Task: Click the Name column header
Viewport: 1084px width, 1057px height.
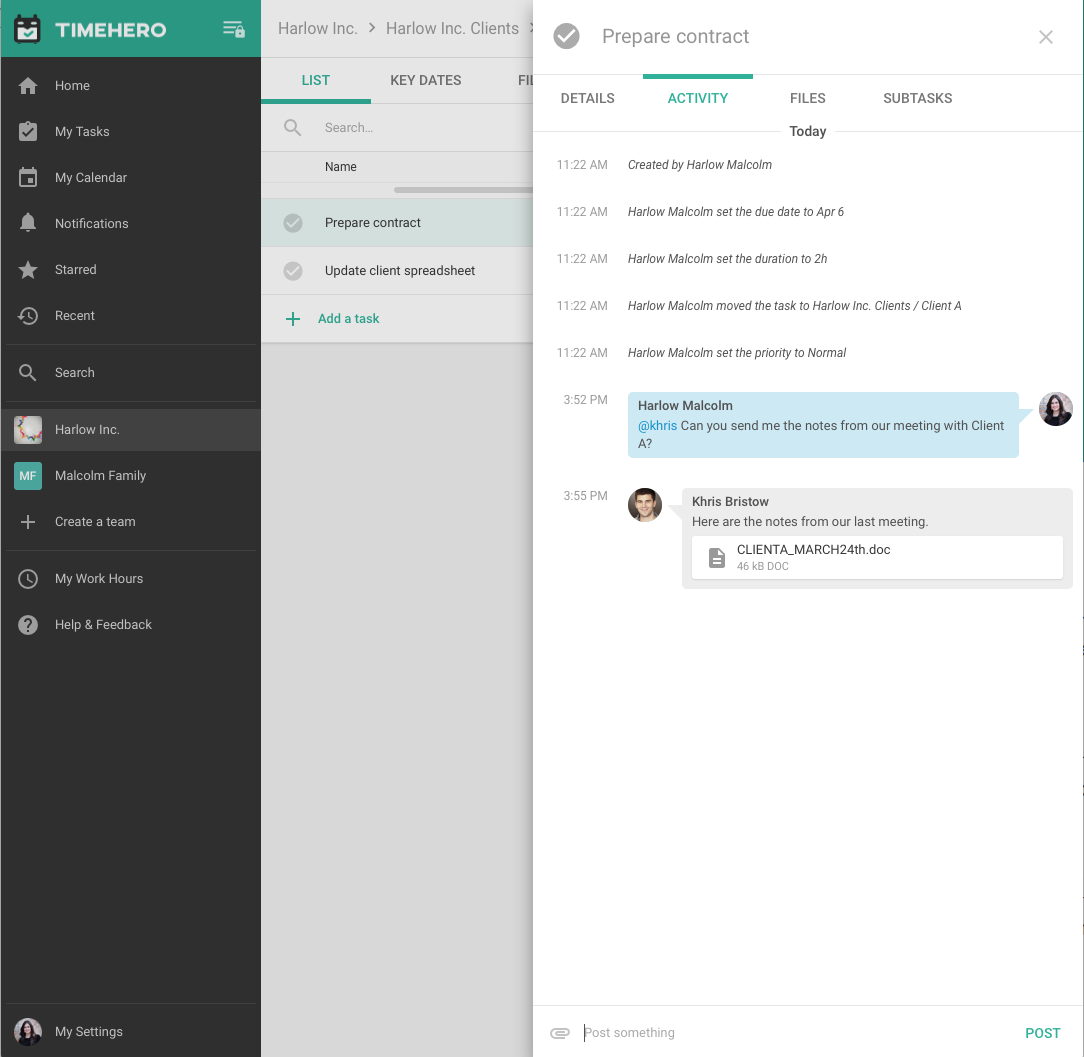Action: pos(340,167)
